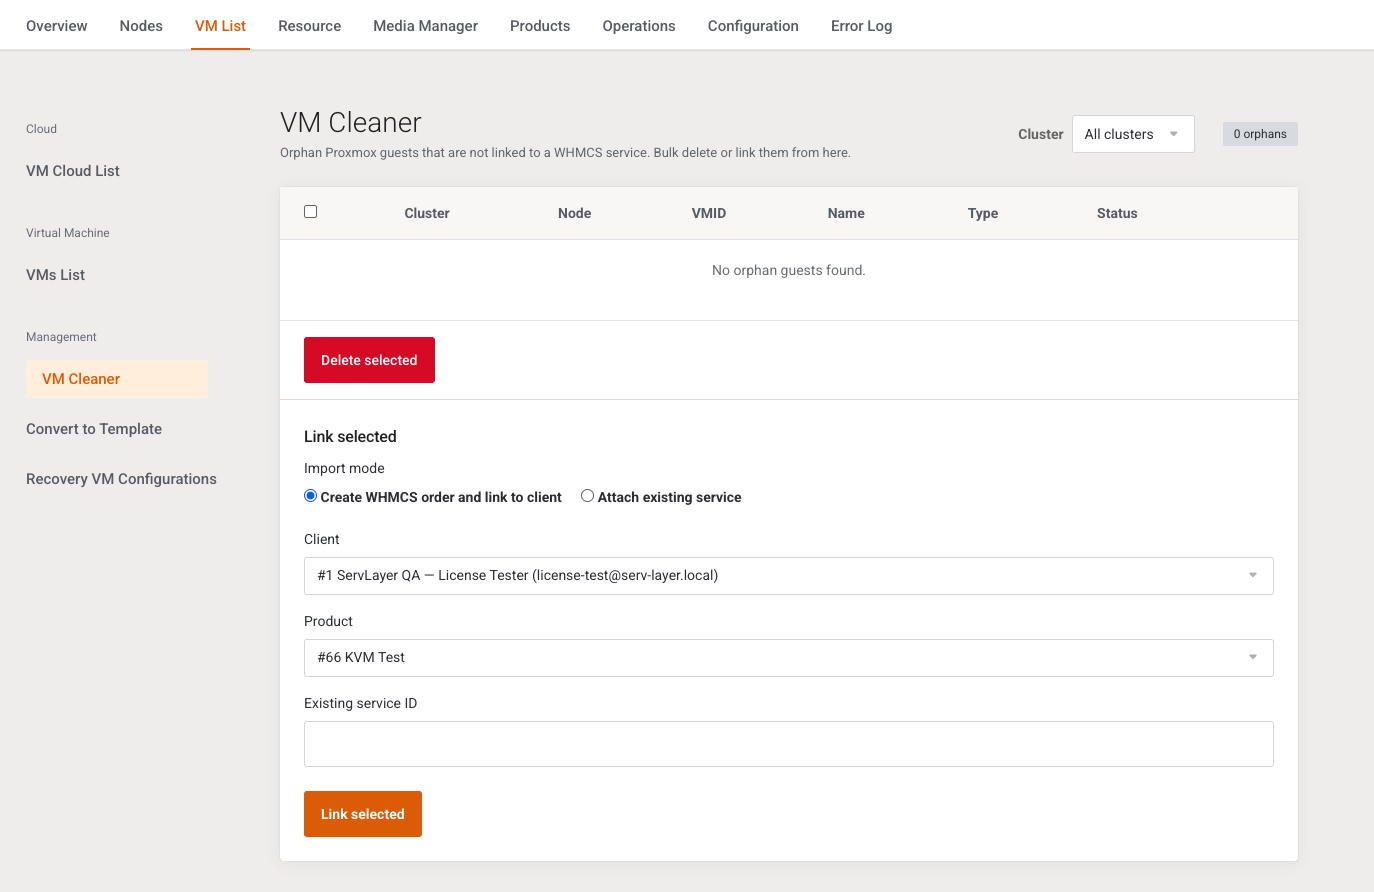Switch to the Products tab
The height and width of the screenshot is (892, 1374).
click(x=540, y=26)
